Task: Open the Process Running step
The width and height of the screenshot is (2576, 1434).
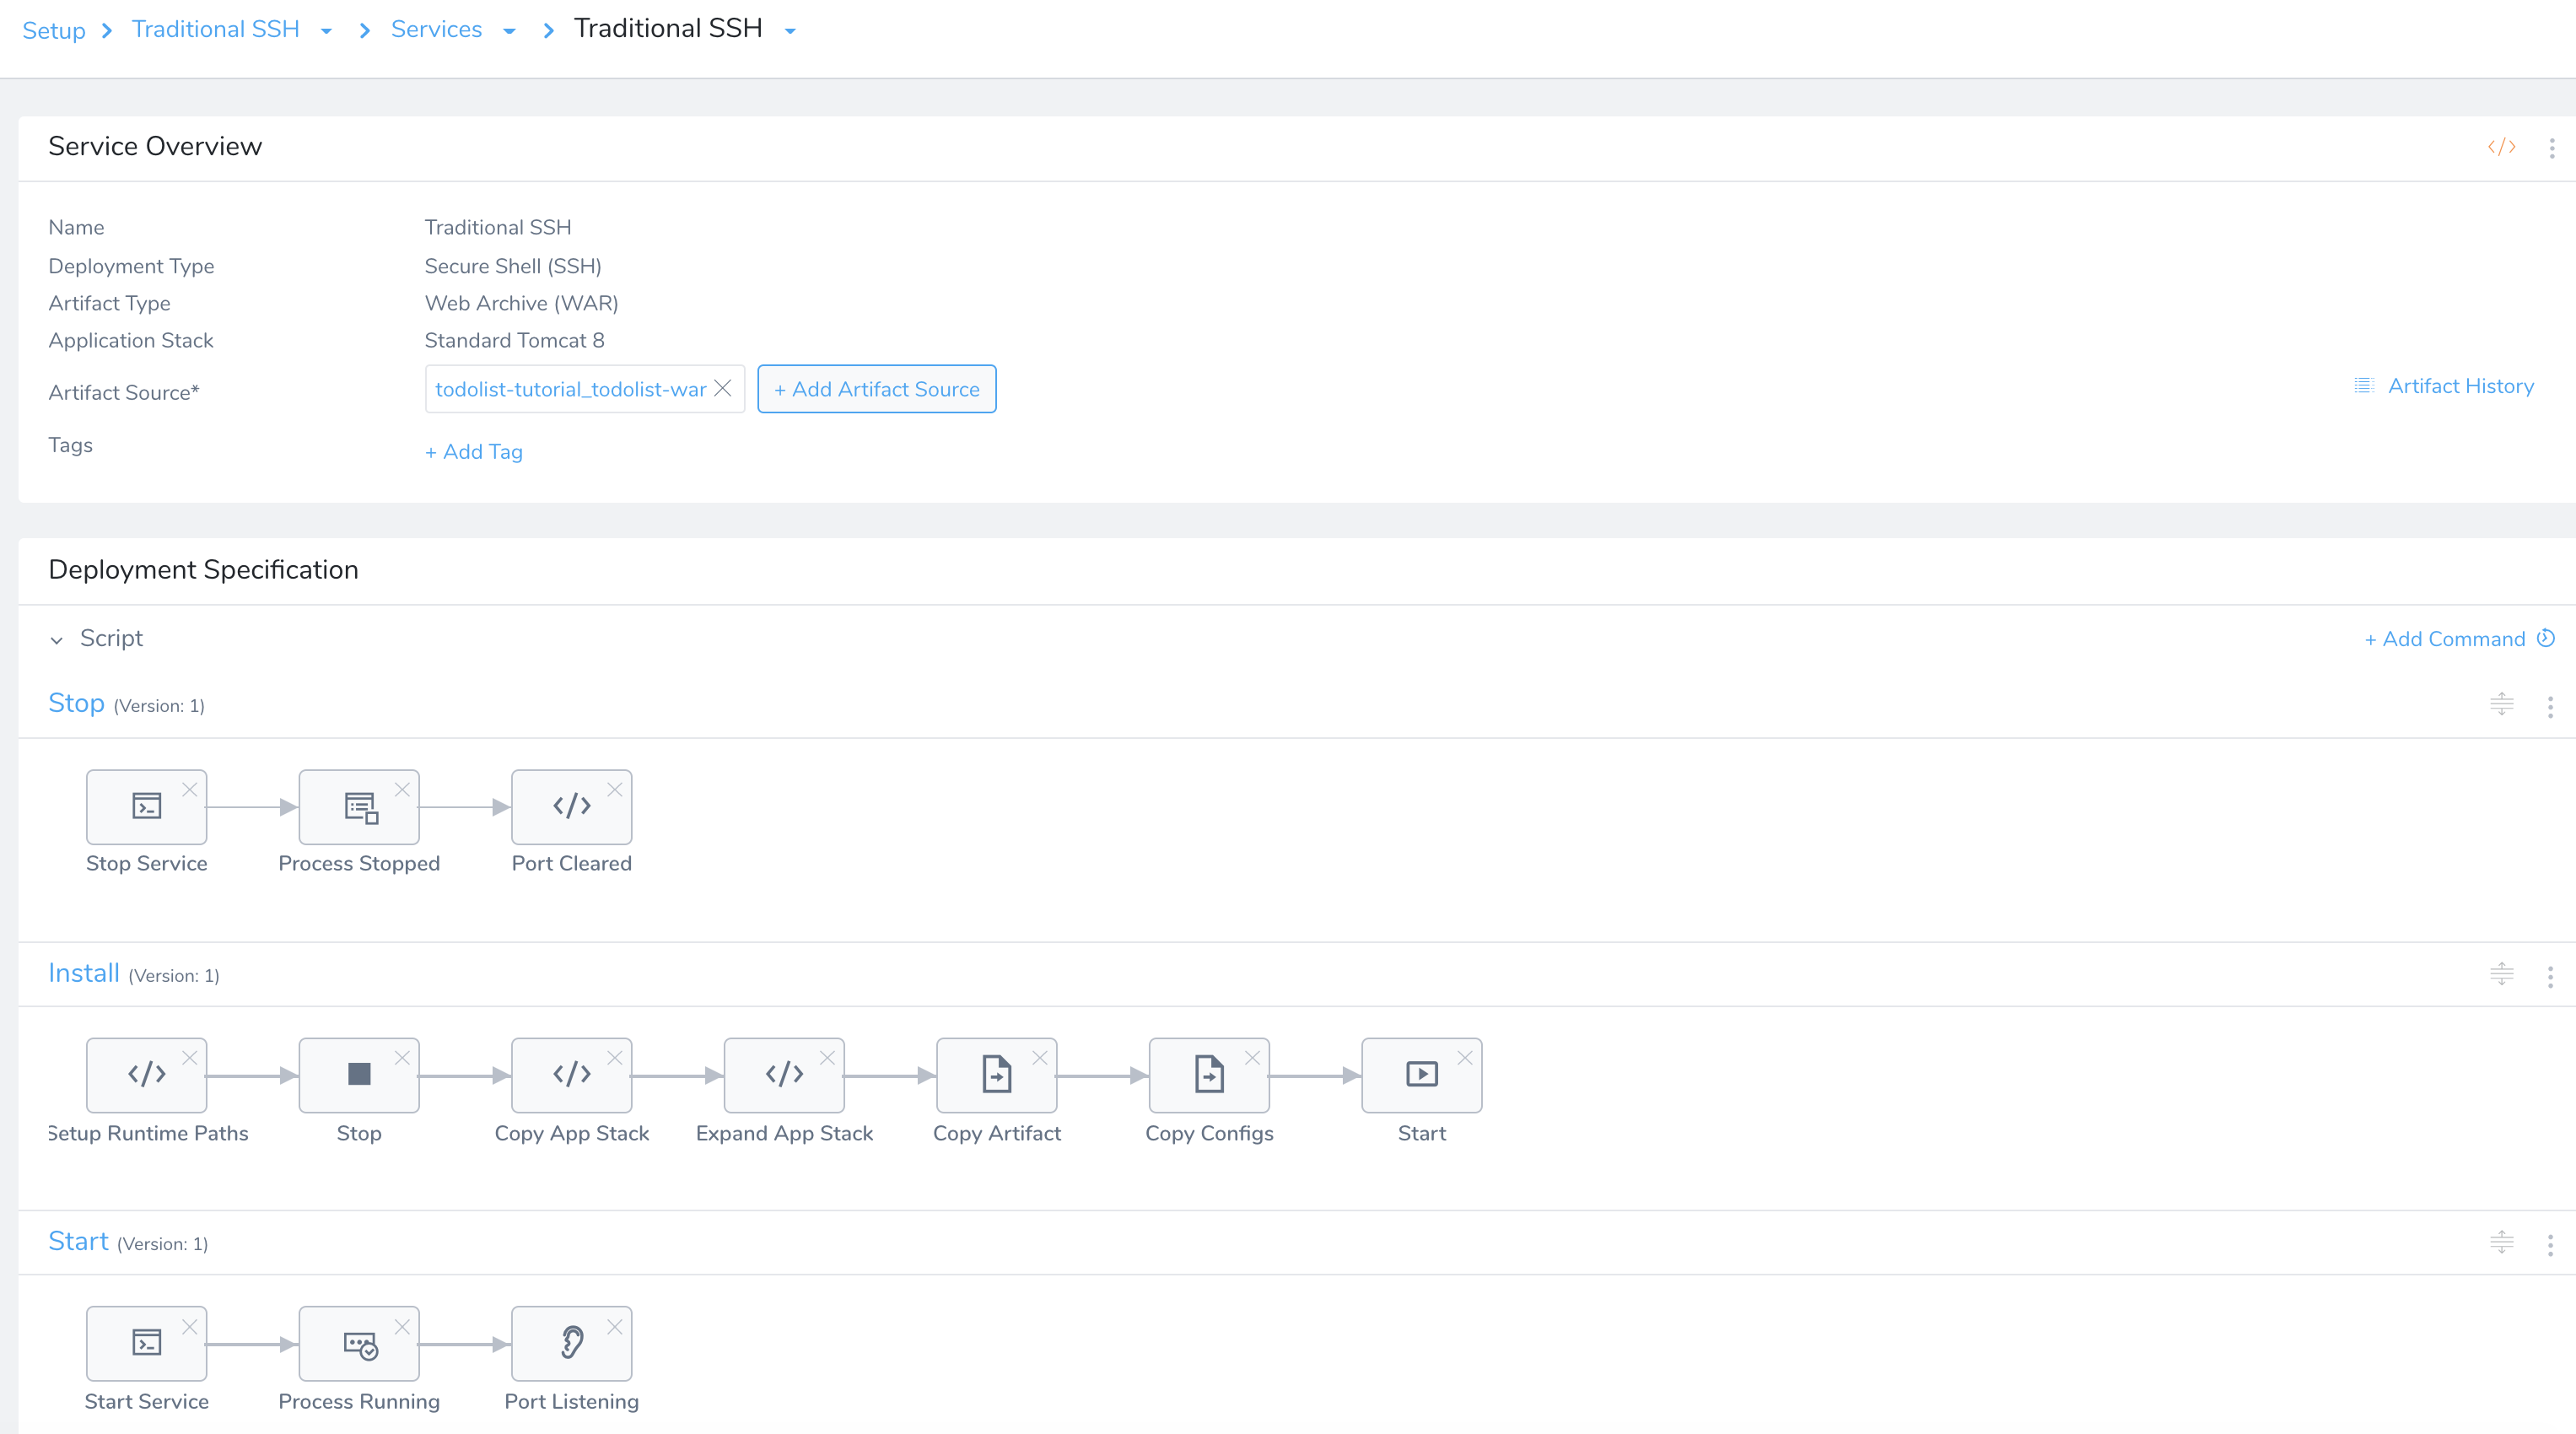Action: tap(359, 1343)
